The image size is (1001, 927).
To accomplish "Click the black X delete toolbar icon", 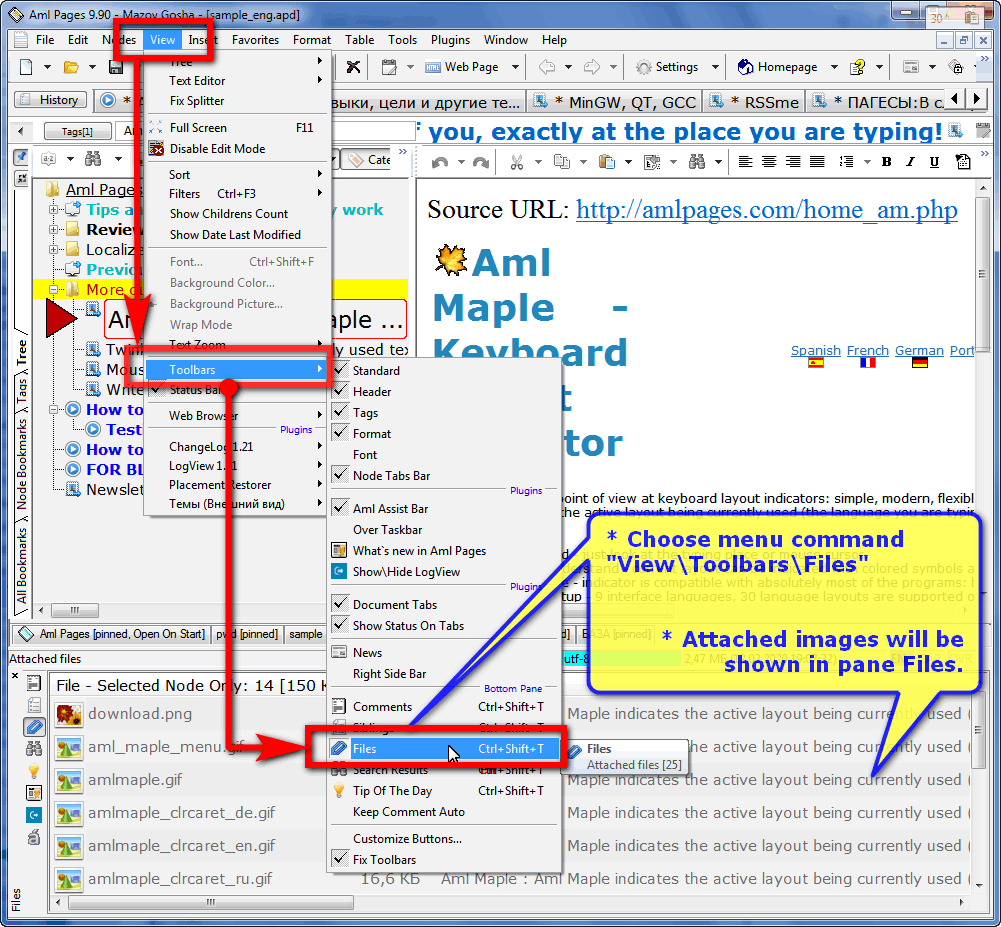I will (x=353, y=67).
